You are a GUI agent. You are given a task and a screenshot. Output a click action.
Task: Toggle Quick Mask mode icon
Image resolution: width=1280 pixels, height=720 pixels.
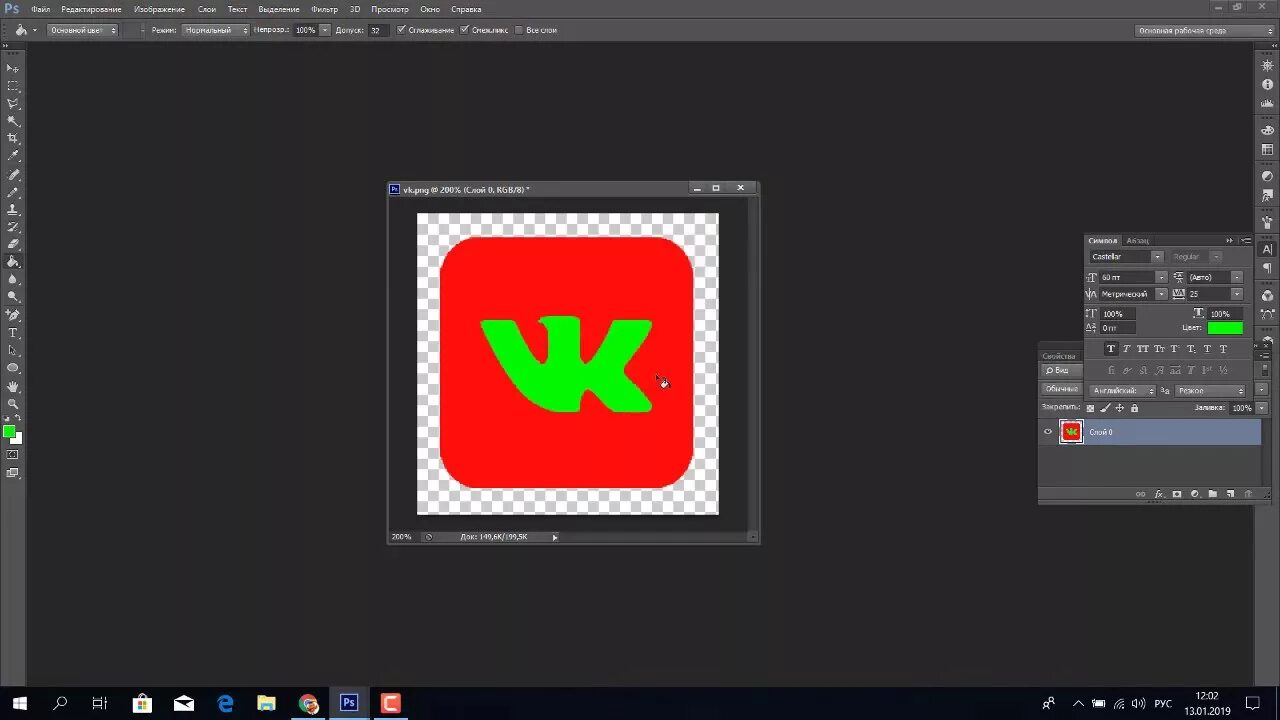(x=13, y=454)
